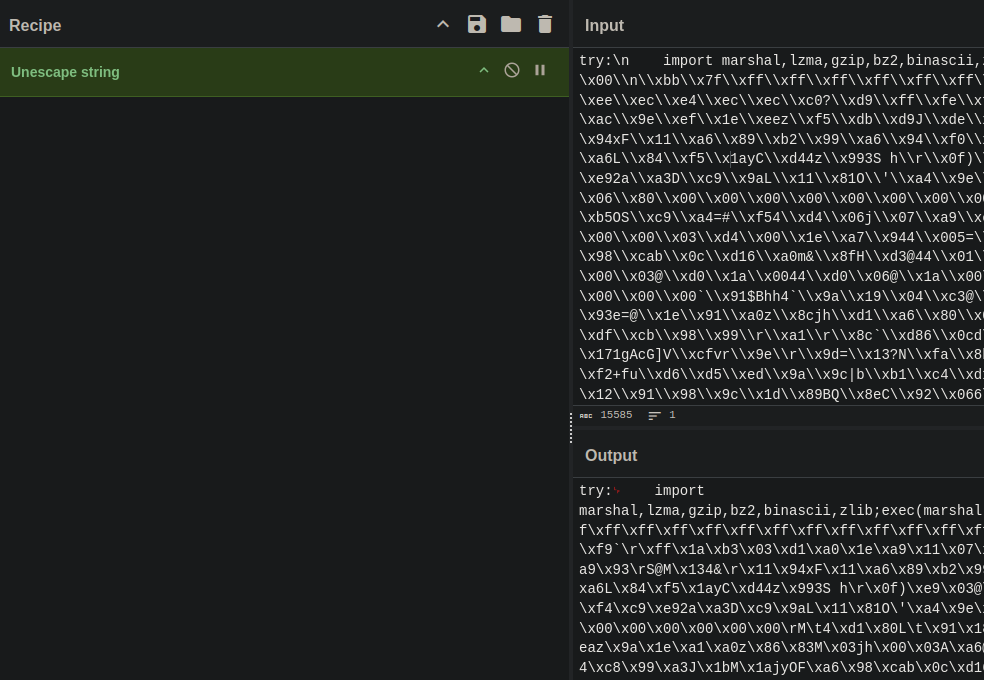The width and height of the screenshot is (984, 680).
Task: Click the line count value 1
Action: [x=672, y=415]
